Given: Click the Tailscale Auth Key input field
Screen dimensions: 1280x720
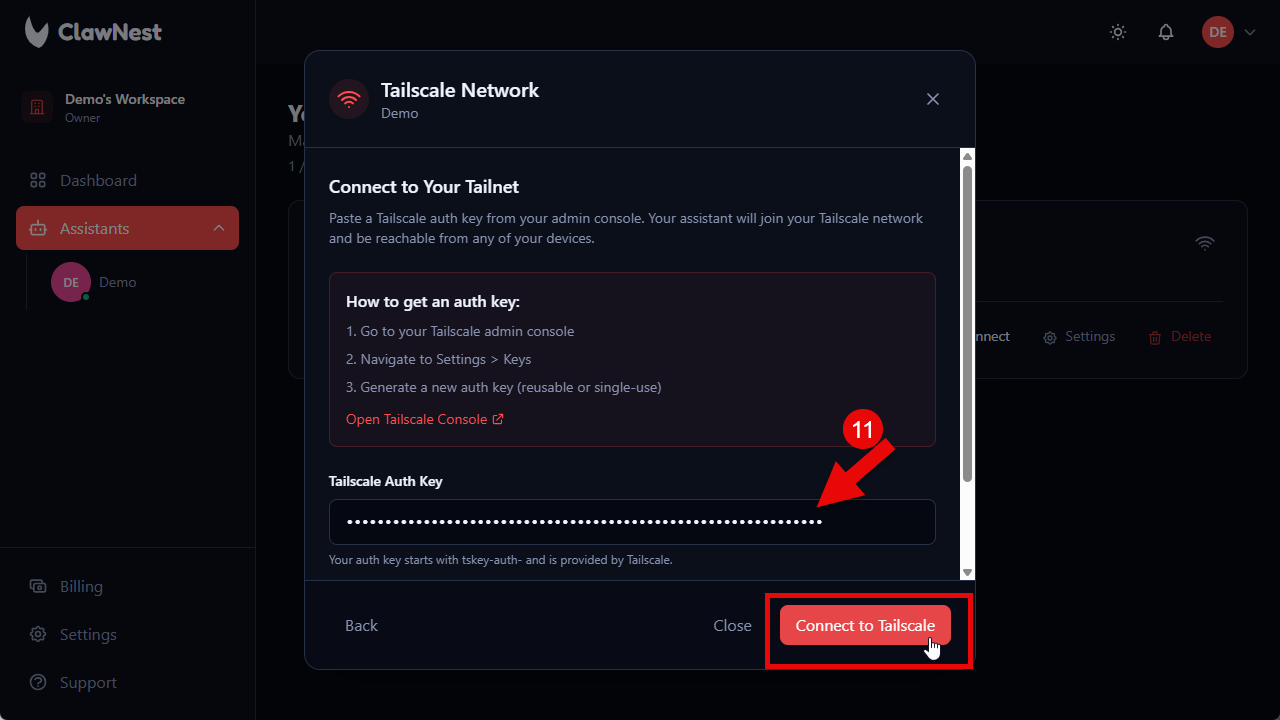Looking at the screenshot, I should (632, 521).
